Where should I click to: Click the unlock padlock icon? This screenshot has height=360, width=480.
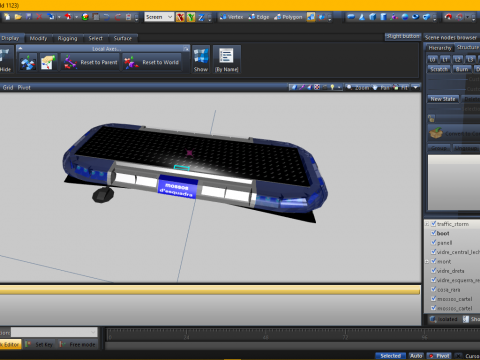click(432, 119)
